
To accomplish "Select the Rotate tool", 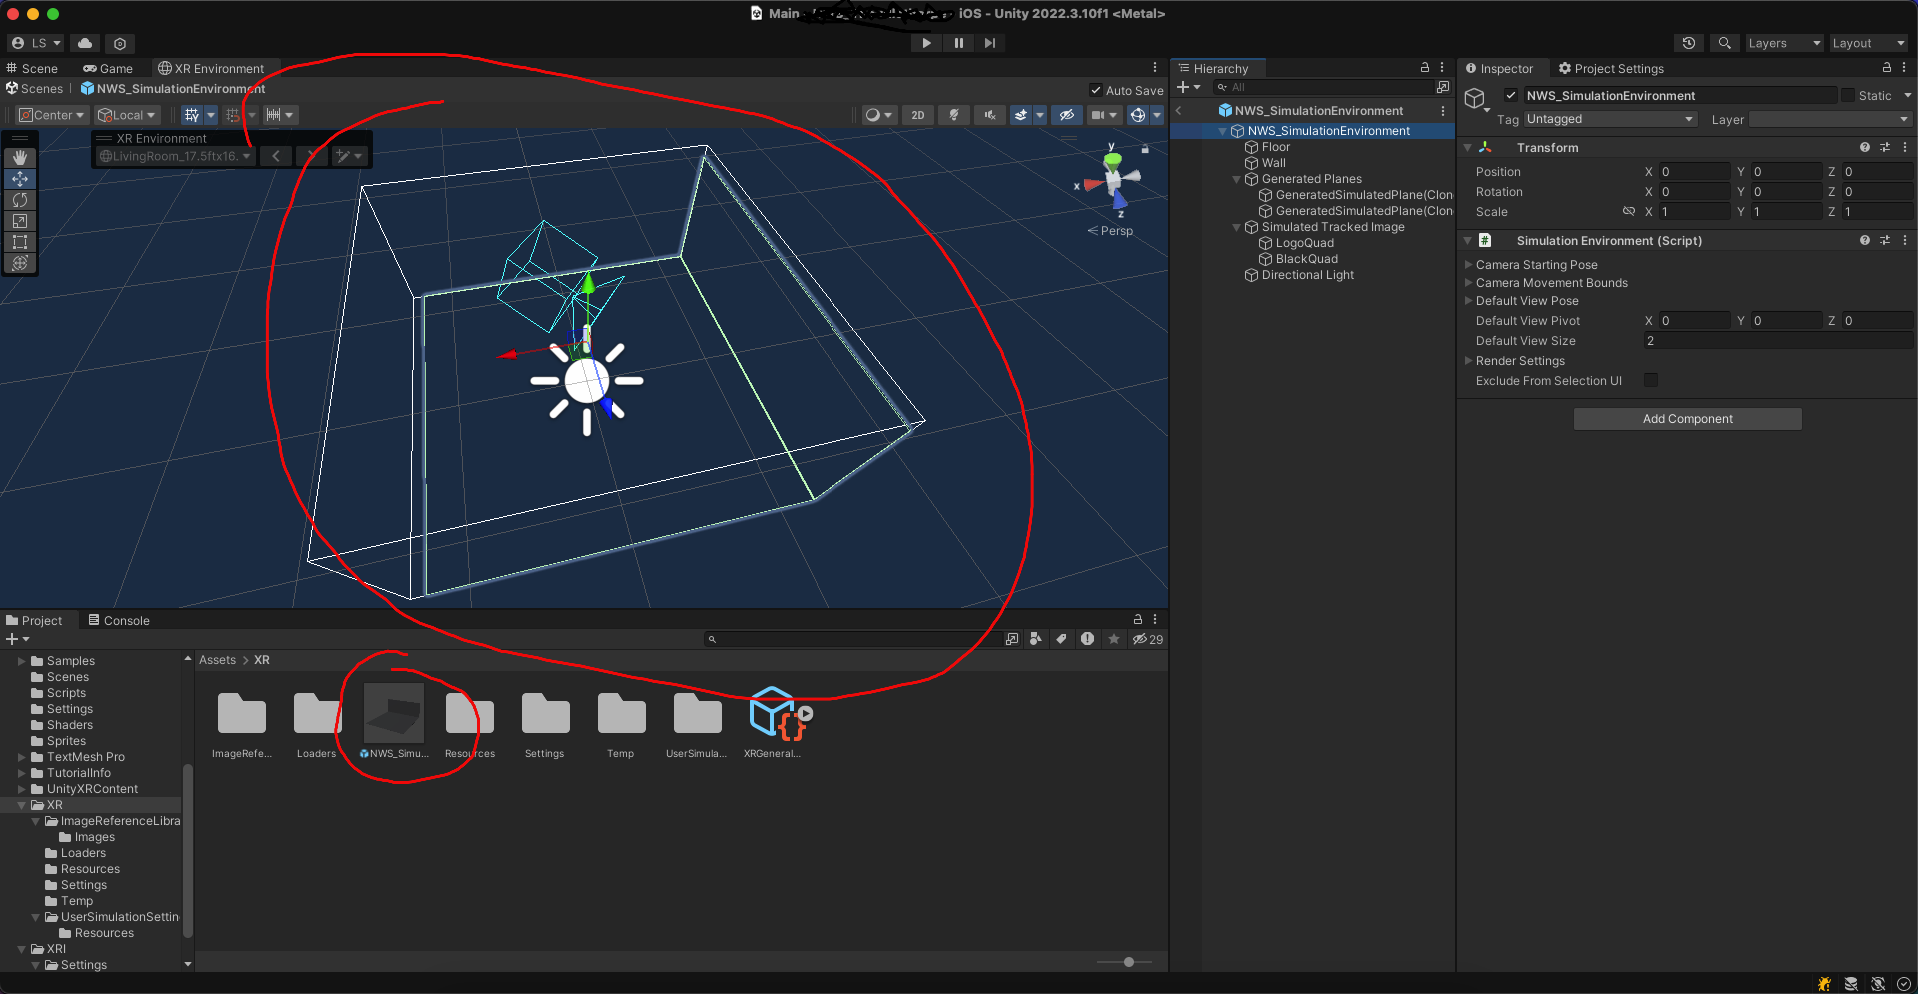I will 20,200.
